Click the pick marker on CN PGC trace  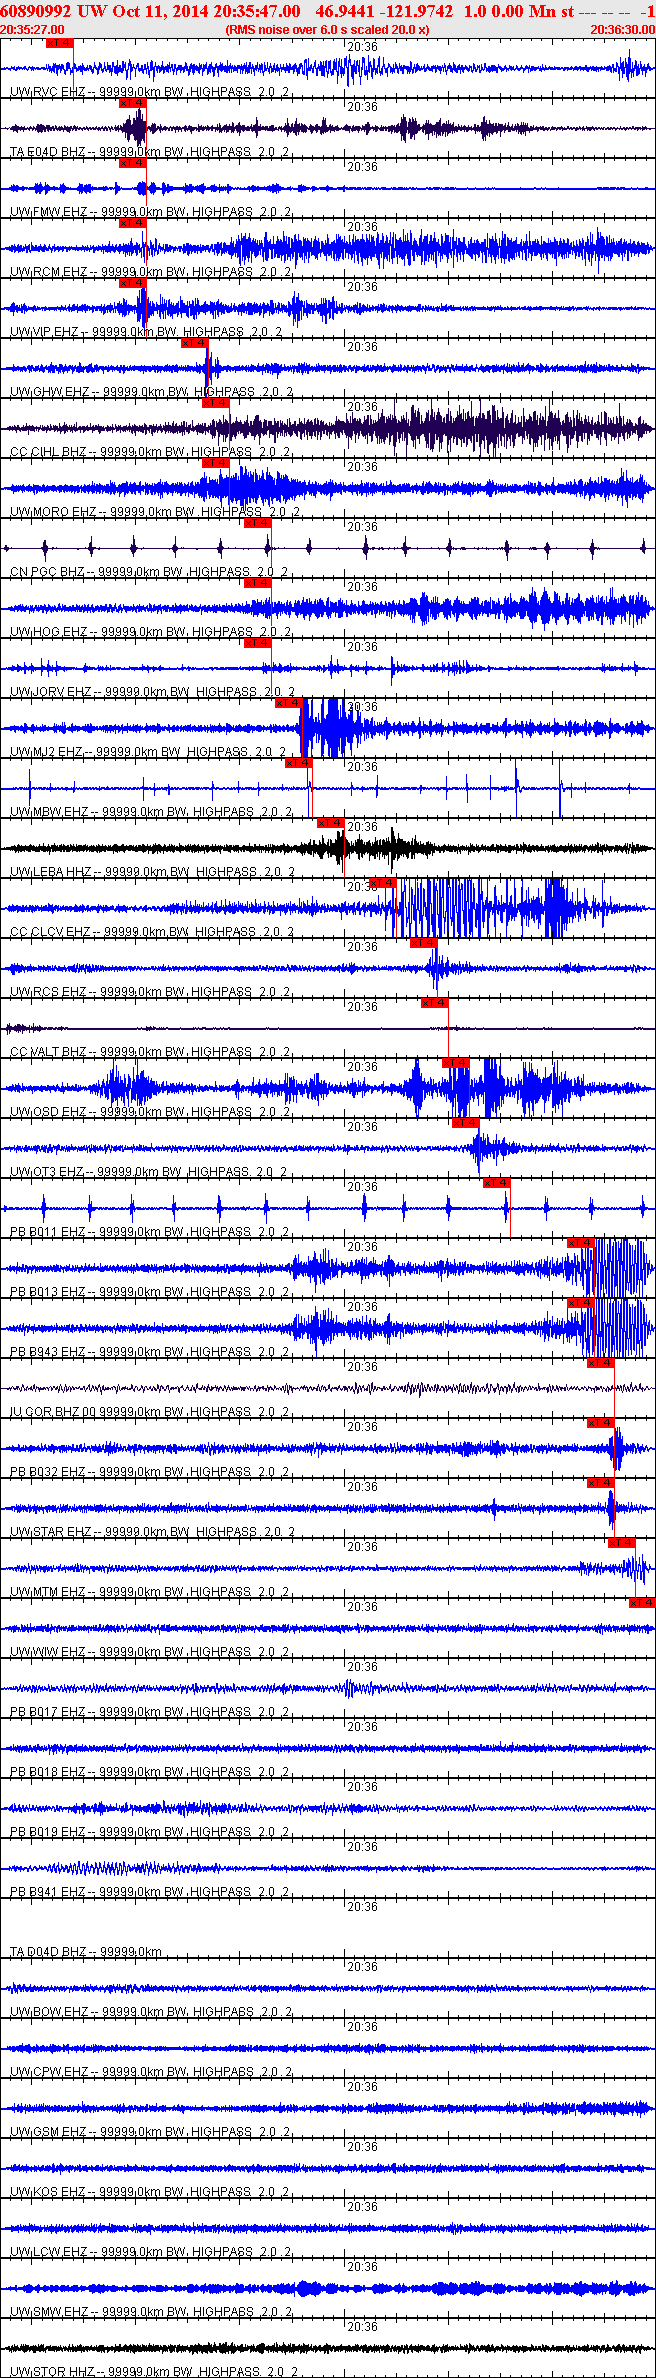[257, 523]
